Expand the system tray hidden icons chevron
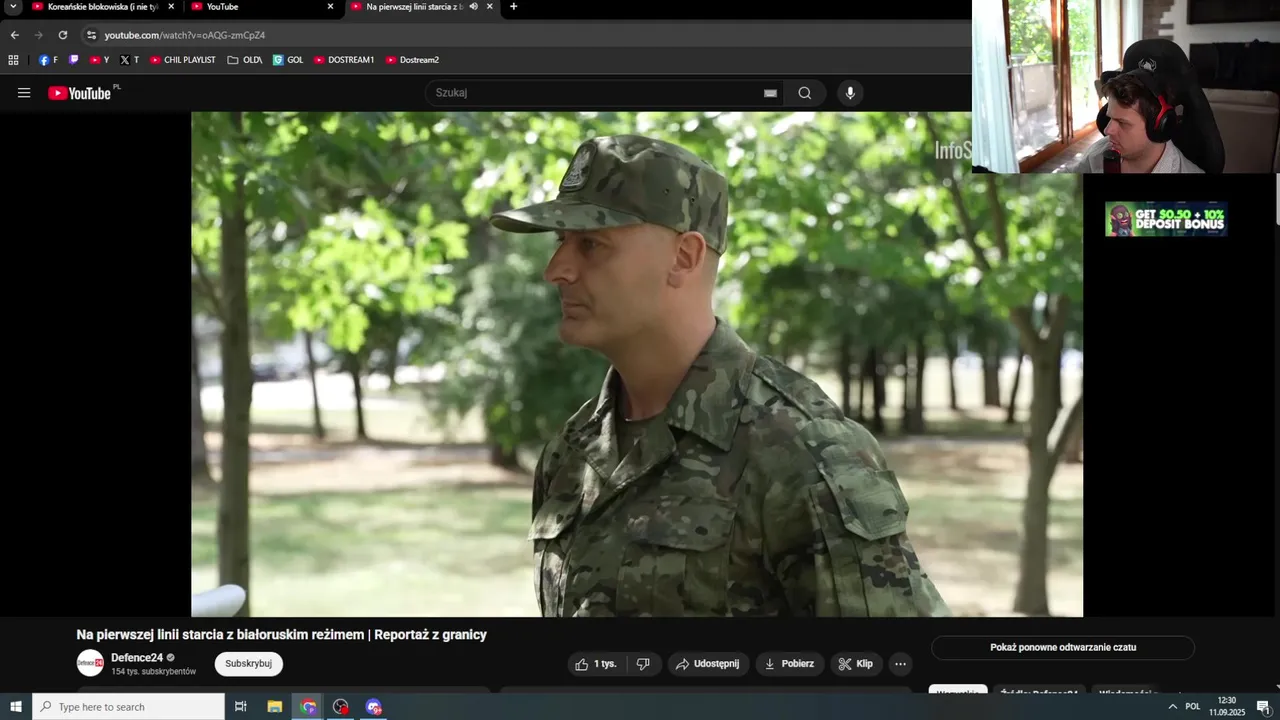 [1172, 707]
